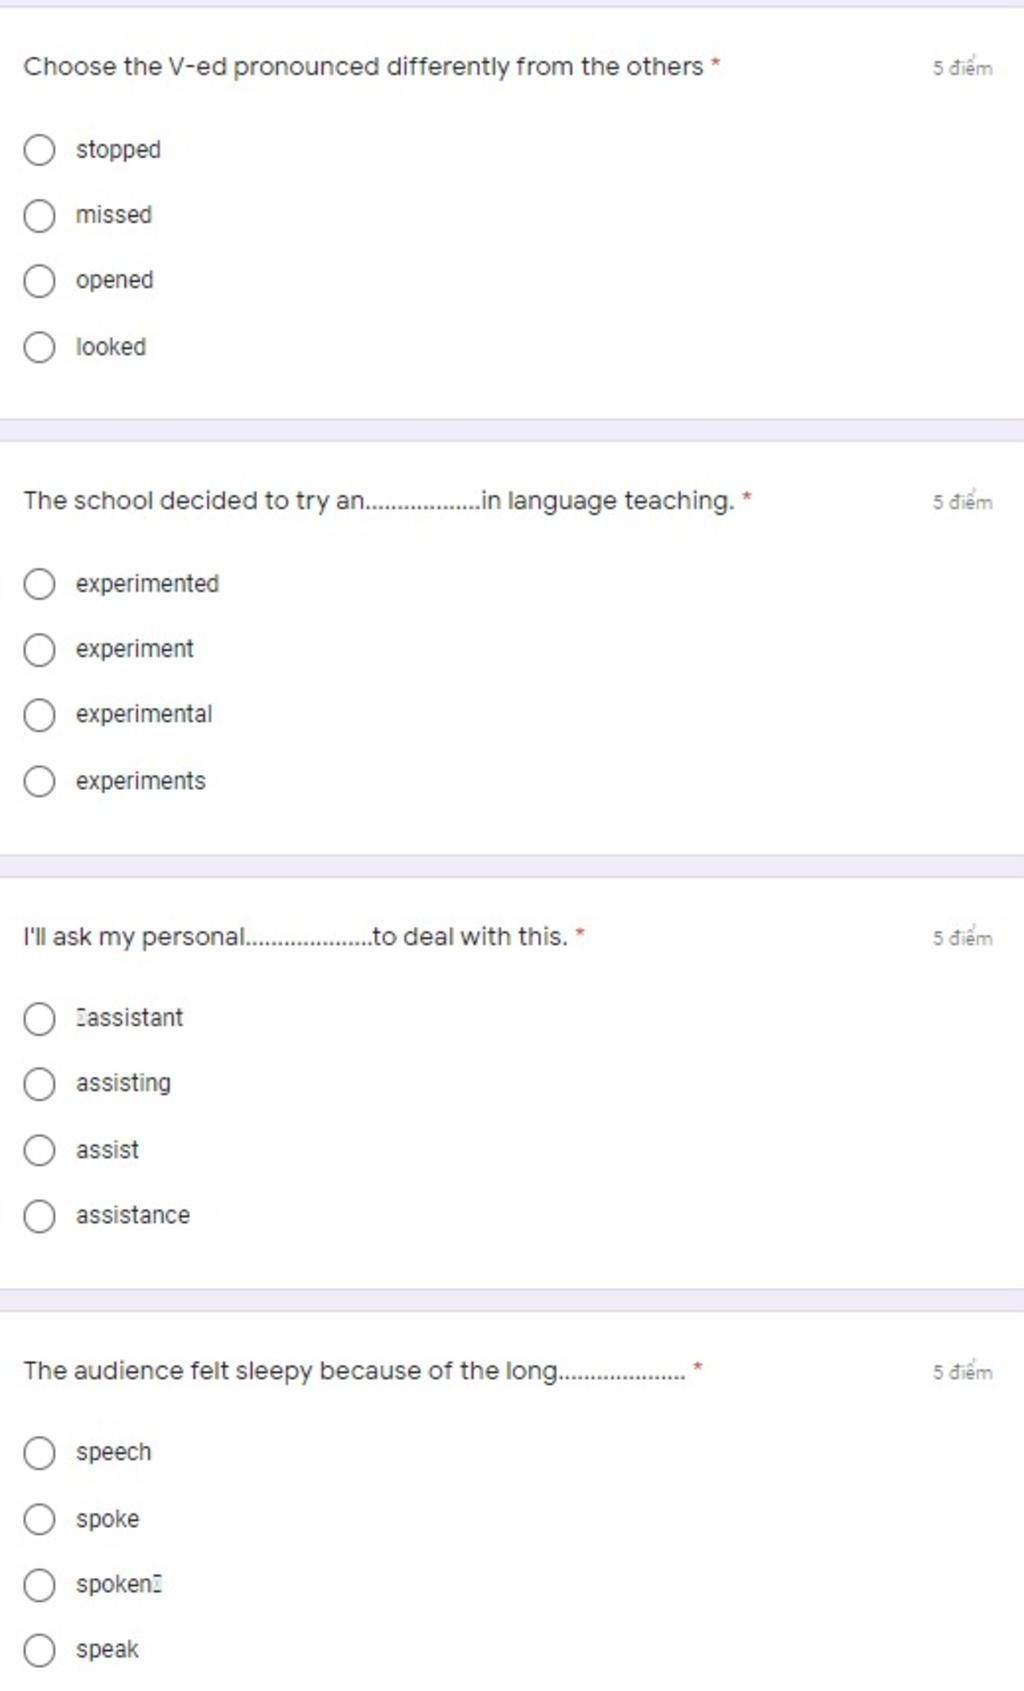Select 'experiment' as the answer
1024x1691 pixels.
[x=39, y=650]
